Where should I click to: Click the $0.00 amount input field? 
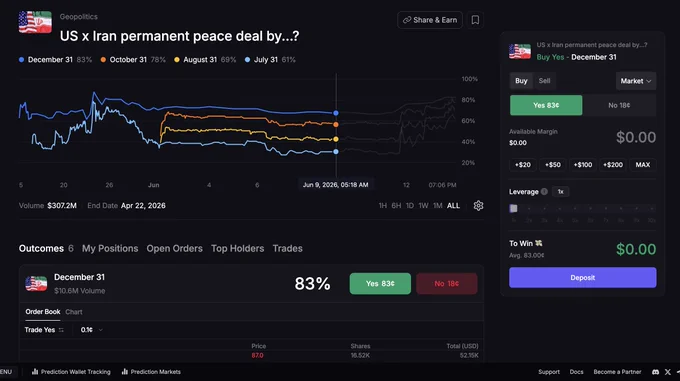pyautogui.click(x=636, y=137)
